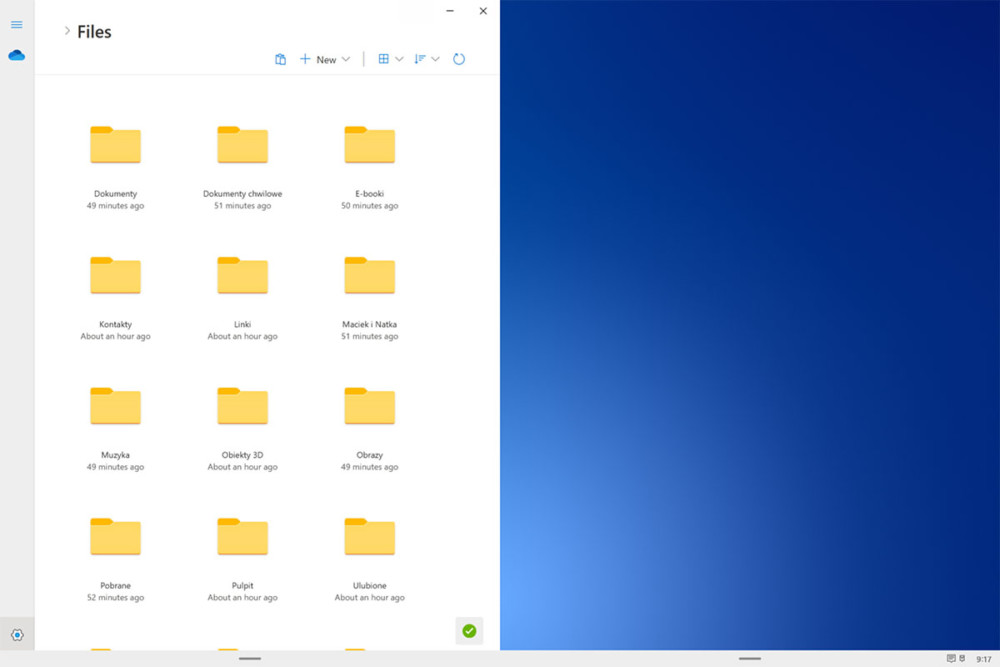Click "52 minutes ago" under Pobrane
The image size is (1000, 667).
(x=115, y=598)
